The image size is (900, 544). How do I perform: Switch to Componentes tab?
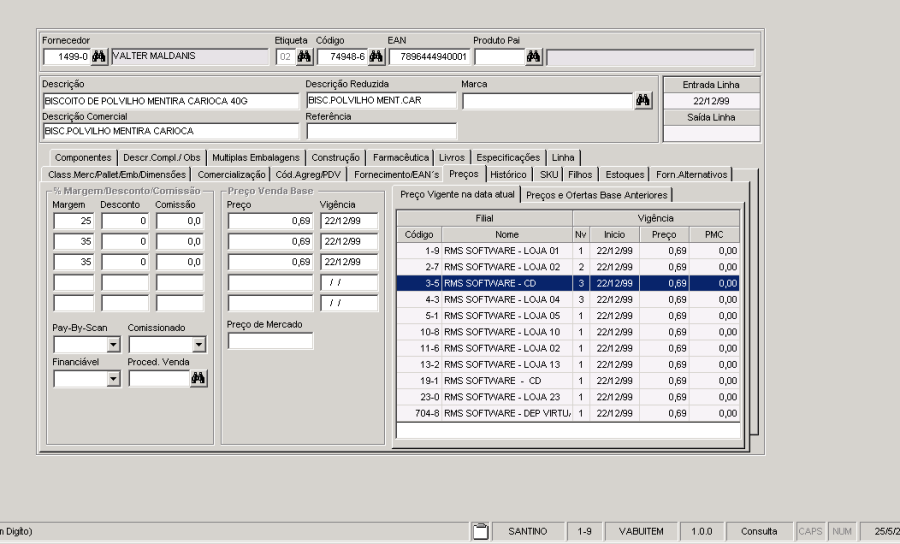point(83,158)
